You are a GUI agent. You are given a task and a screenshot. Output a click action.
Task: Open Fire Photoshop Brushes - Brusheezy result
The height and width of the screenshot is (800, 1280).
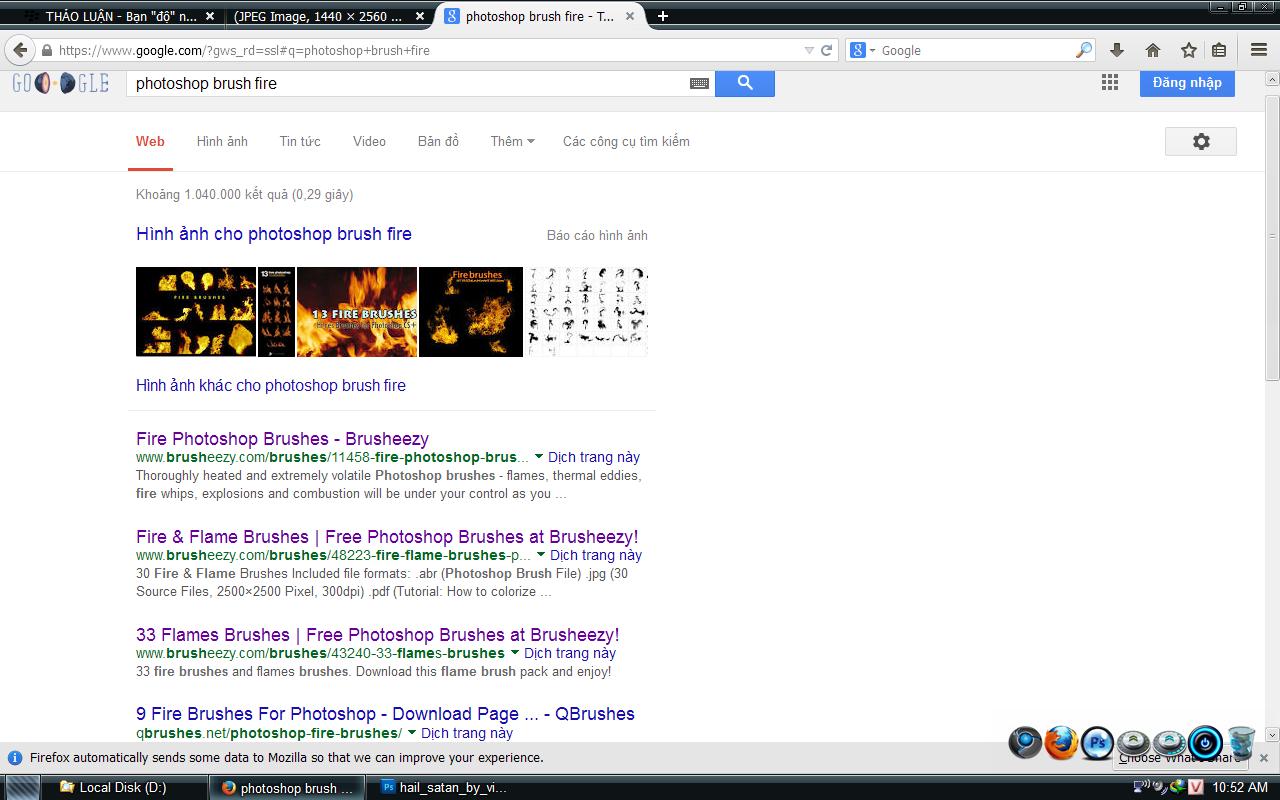[282, 439]
